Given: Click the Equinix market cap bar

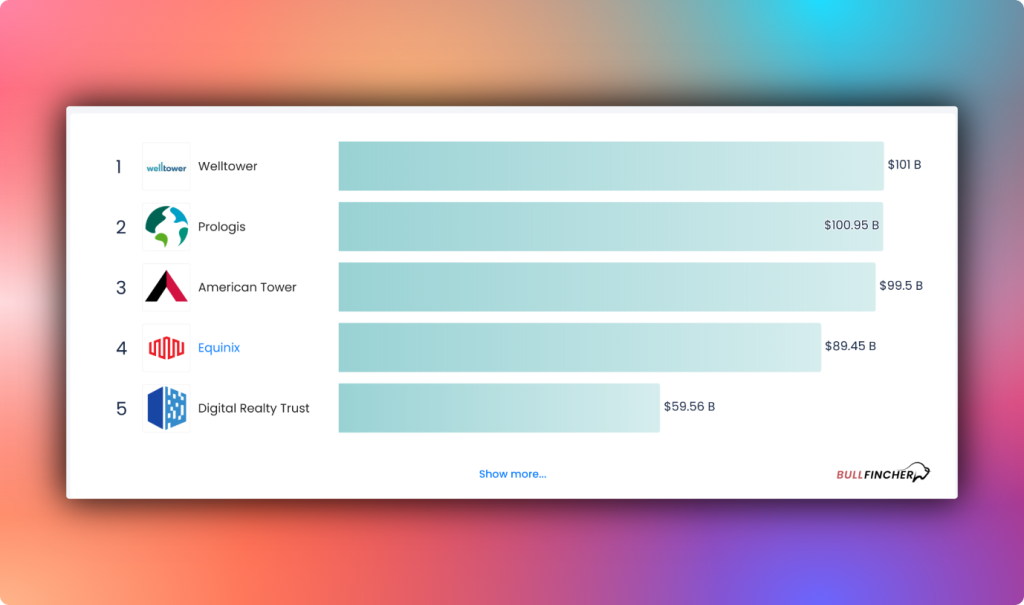Looking at the screenshot, I should tap(579, 348).
